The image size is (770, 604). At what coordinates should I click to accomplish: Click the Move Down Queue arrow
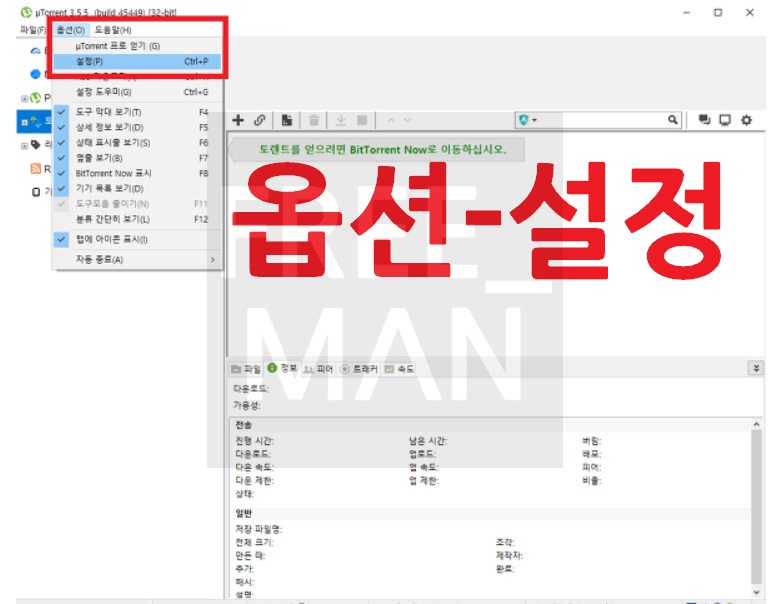click(407, 120)
